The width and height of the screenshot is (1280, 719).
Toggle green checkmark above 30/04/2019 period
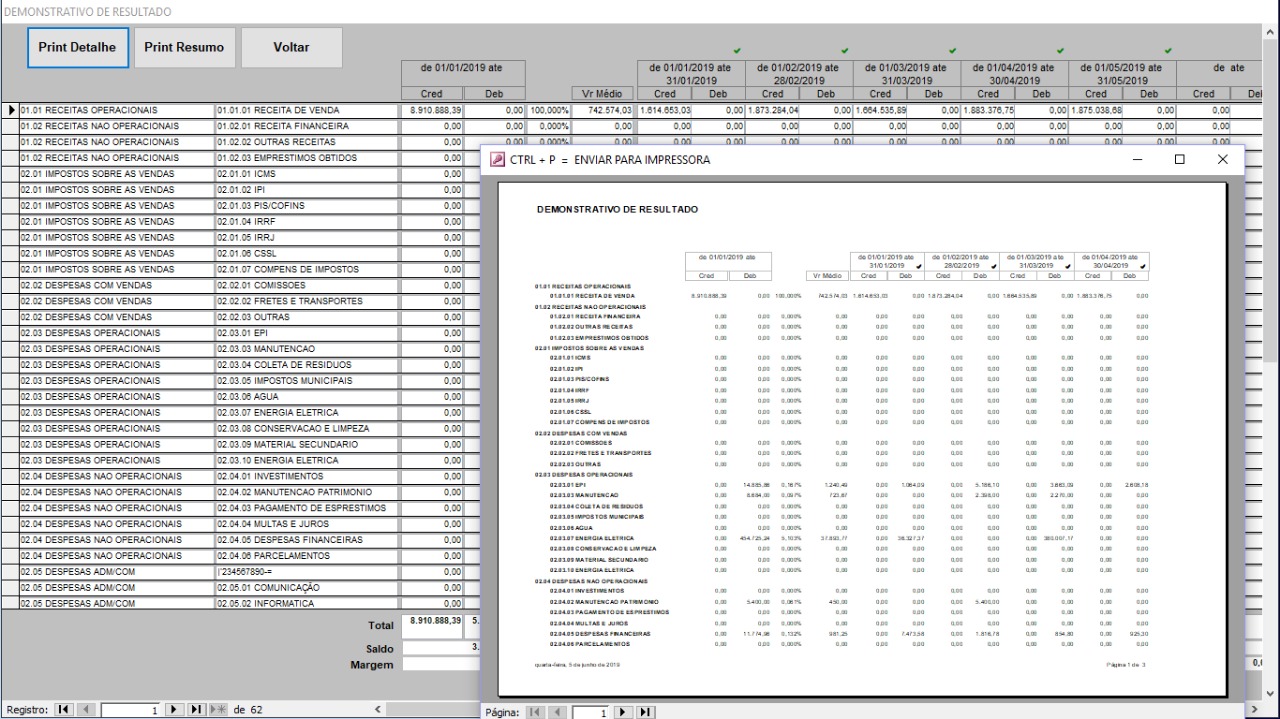click(x=1061, y=51)
